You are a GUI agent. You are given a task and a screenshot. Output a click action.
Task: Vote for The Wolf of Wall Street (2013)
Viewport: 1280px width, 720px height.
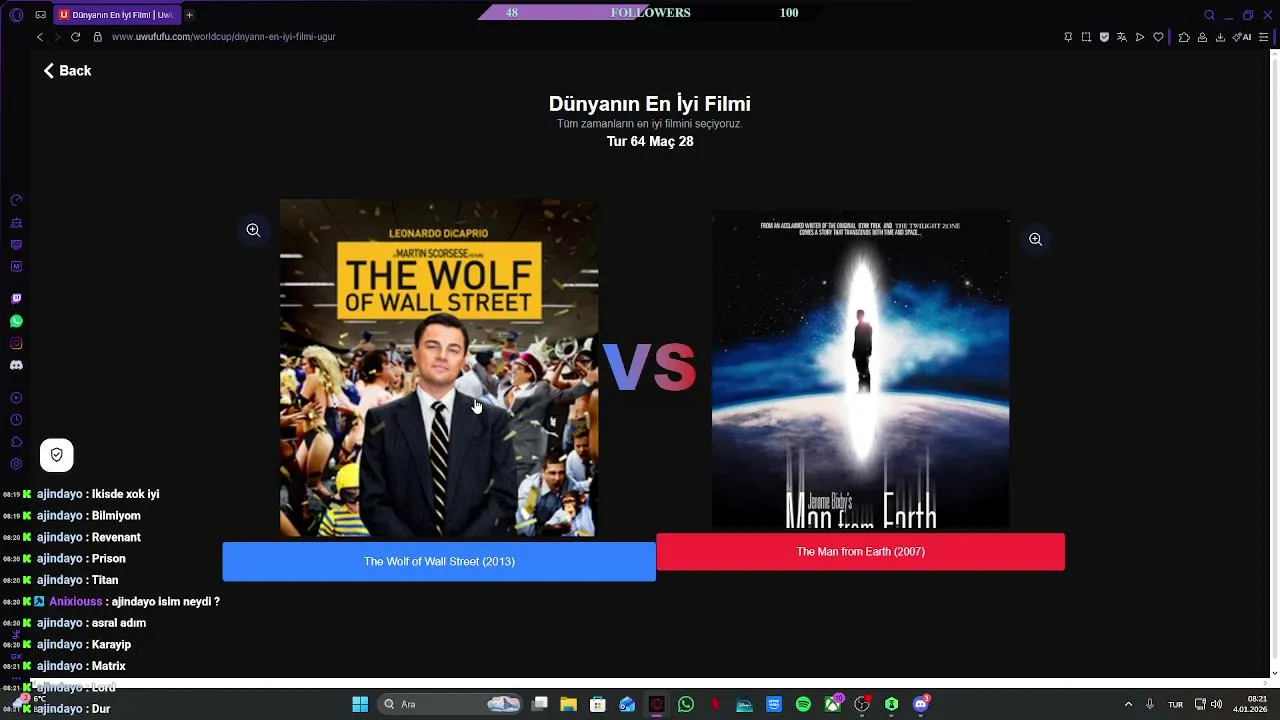(439, 562)
